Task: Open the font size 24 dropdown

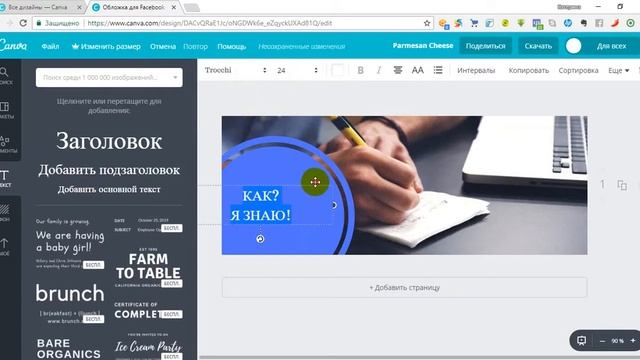Action: click(x=297, y=70)
